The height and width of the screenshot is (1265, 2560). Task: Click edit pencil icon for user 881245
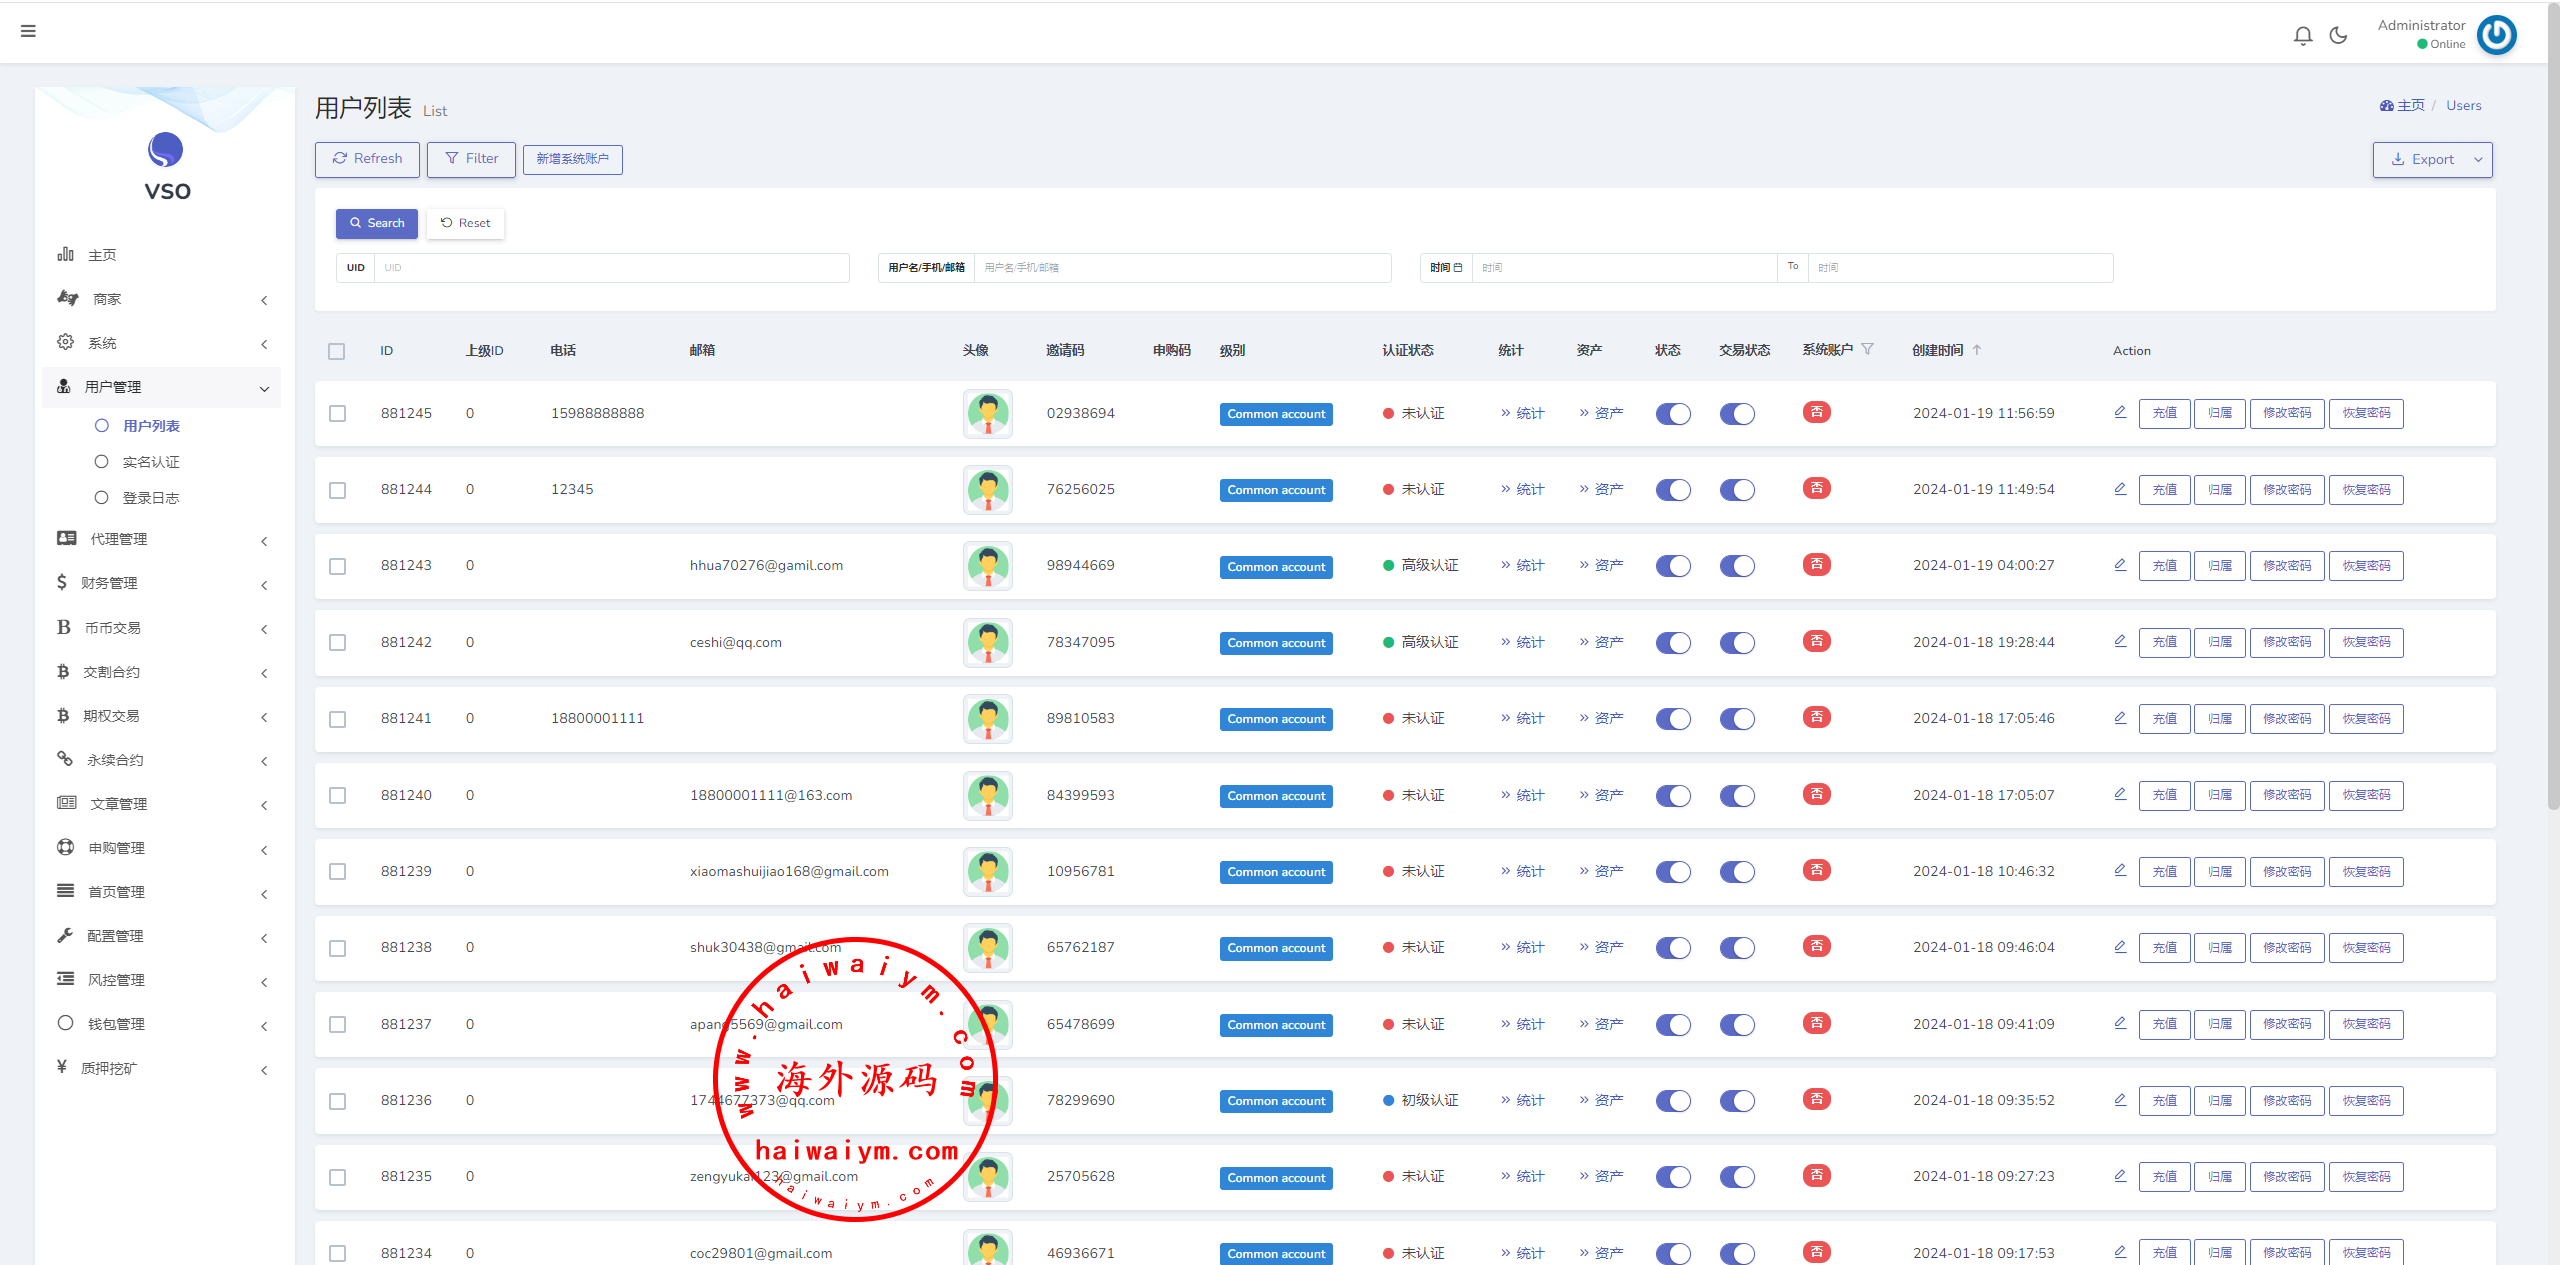[x=2120, y=412]
